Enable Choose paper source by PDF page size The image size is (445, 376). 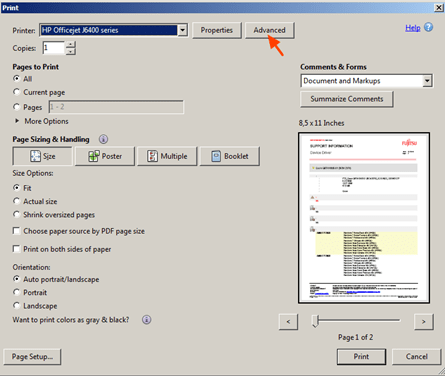16,231
